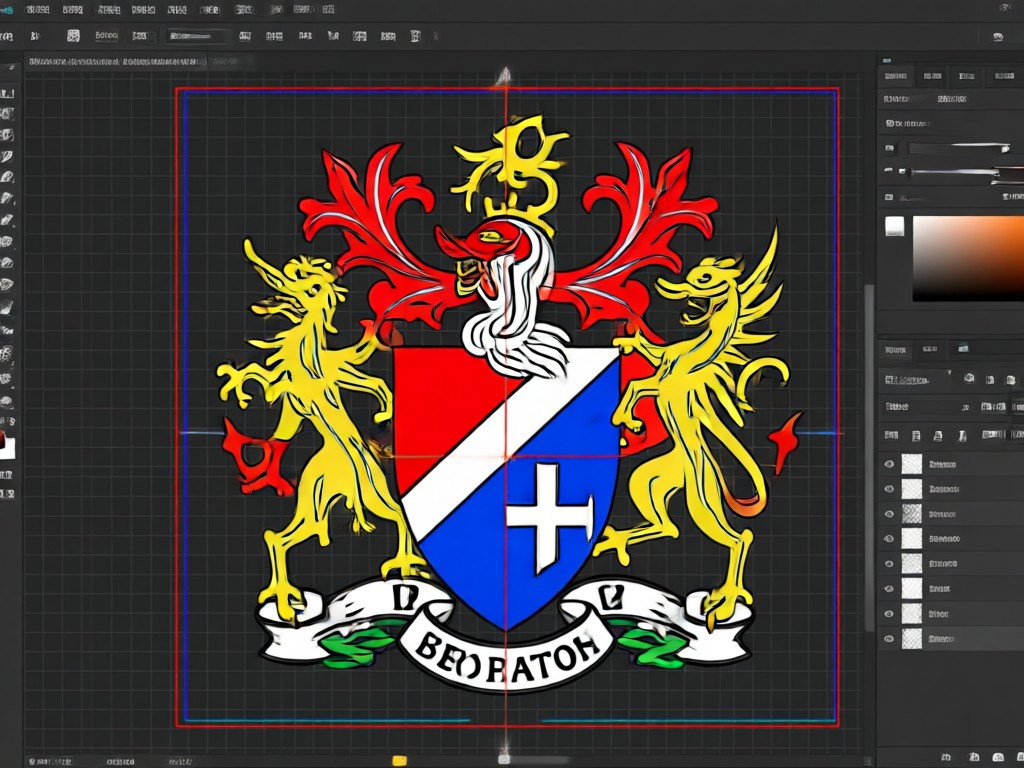1024x768 pixels.
Task: Click the teal app logo in the menu bar
Action: click(x=7, y=10)
